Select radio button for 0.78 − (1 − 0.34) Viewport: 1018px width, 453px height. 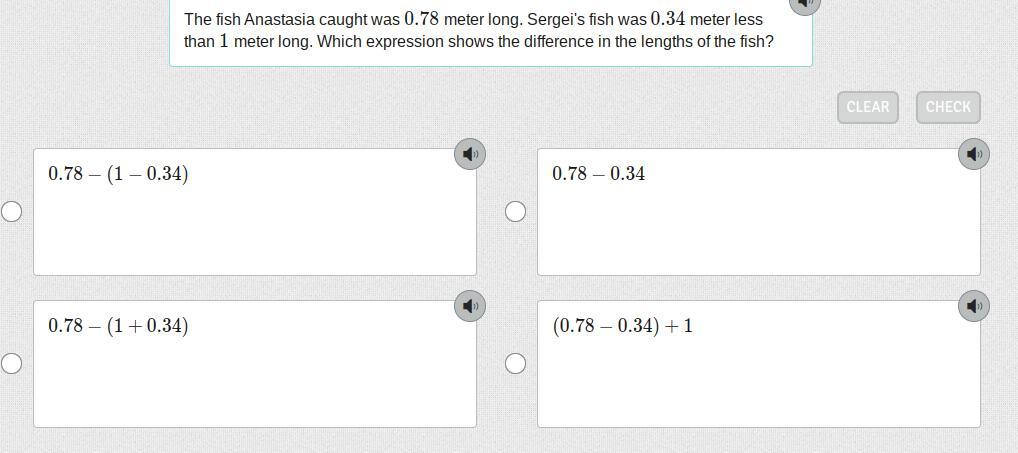click(x=12, y=211)
